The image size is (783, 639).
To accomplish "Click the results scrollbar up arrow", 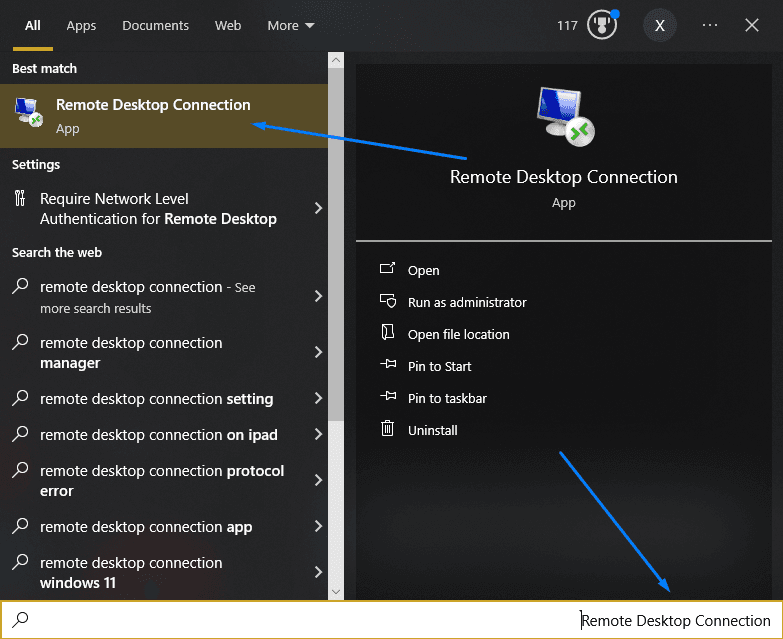I will pyautogui.click(x=336, y=60).
